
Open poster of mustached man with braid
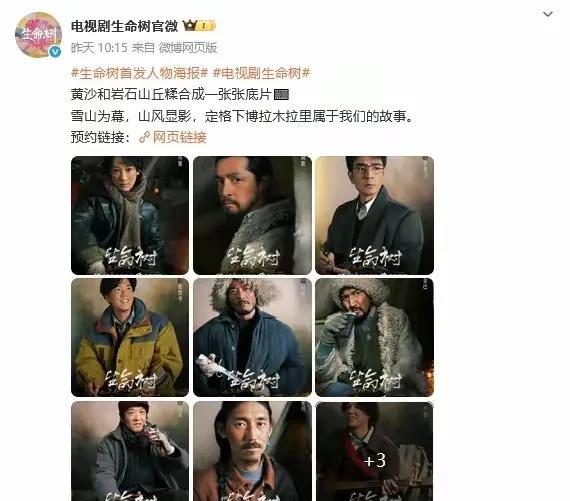pos(252,451)
